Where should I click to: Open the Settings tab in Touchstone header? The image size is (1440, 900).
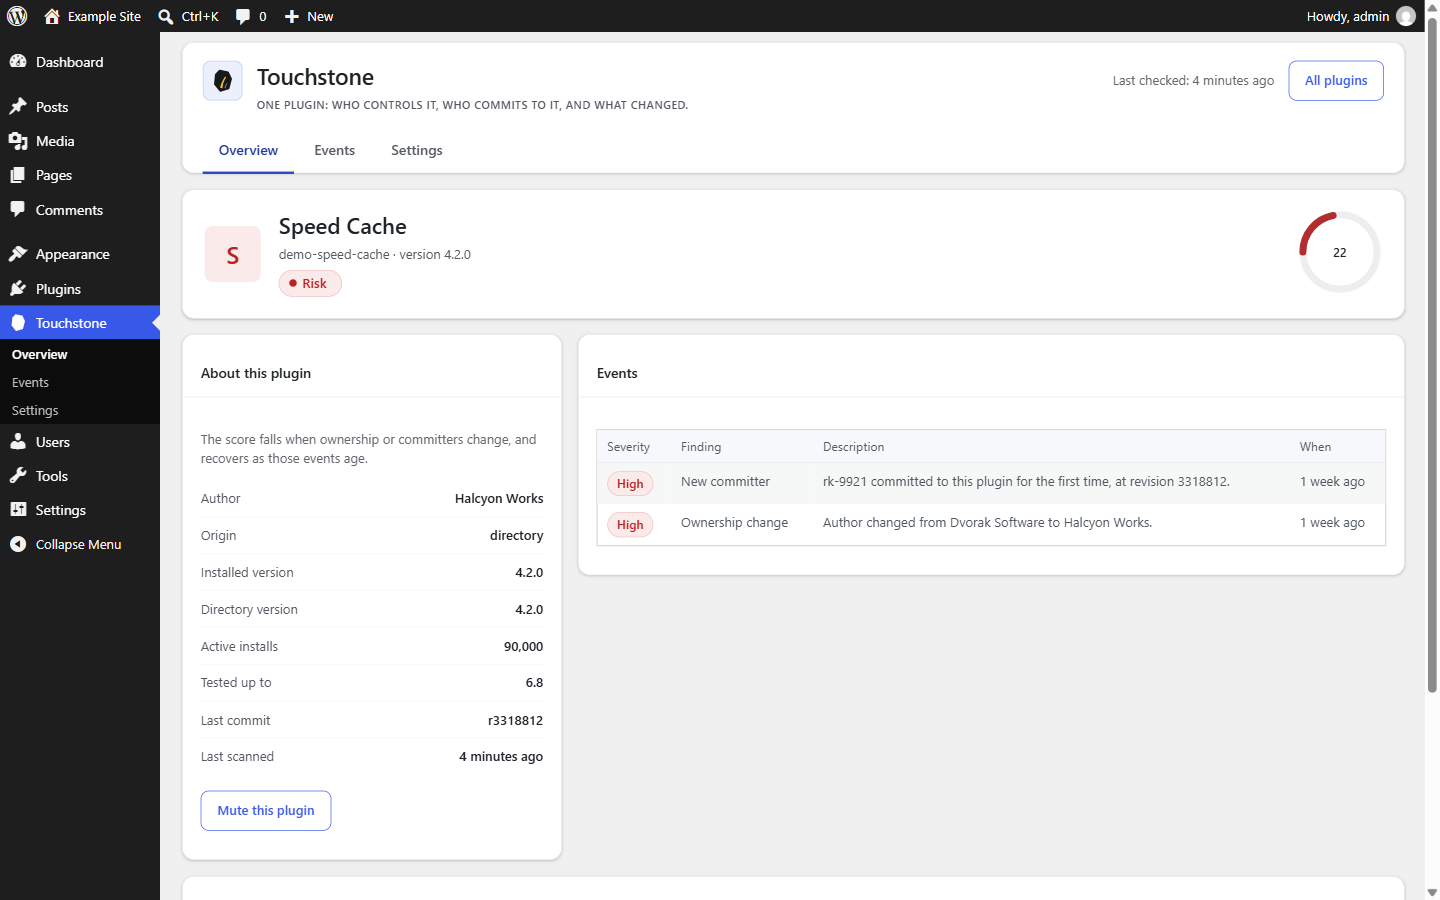(x=417, y=150)
